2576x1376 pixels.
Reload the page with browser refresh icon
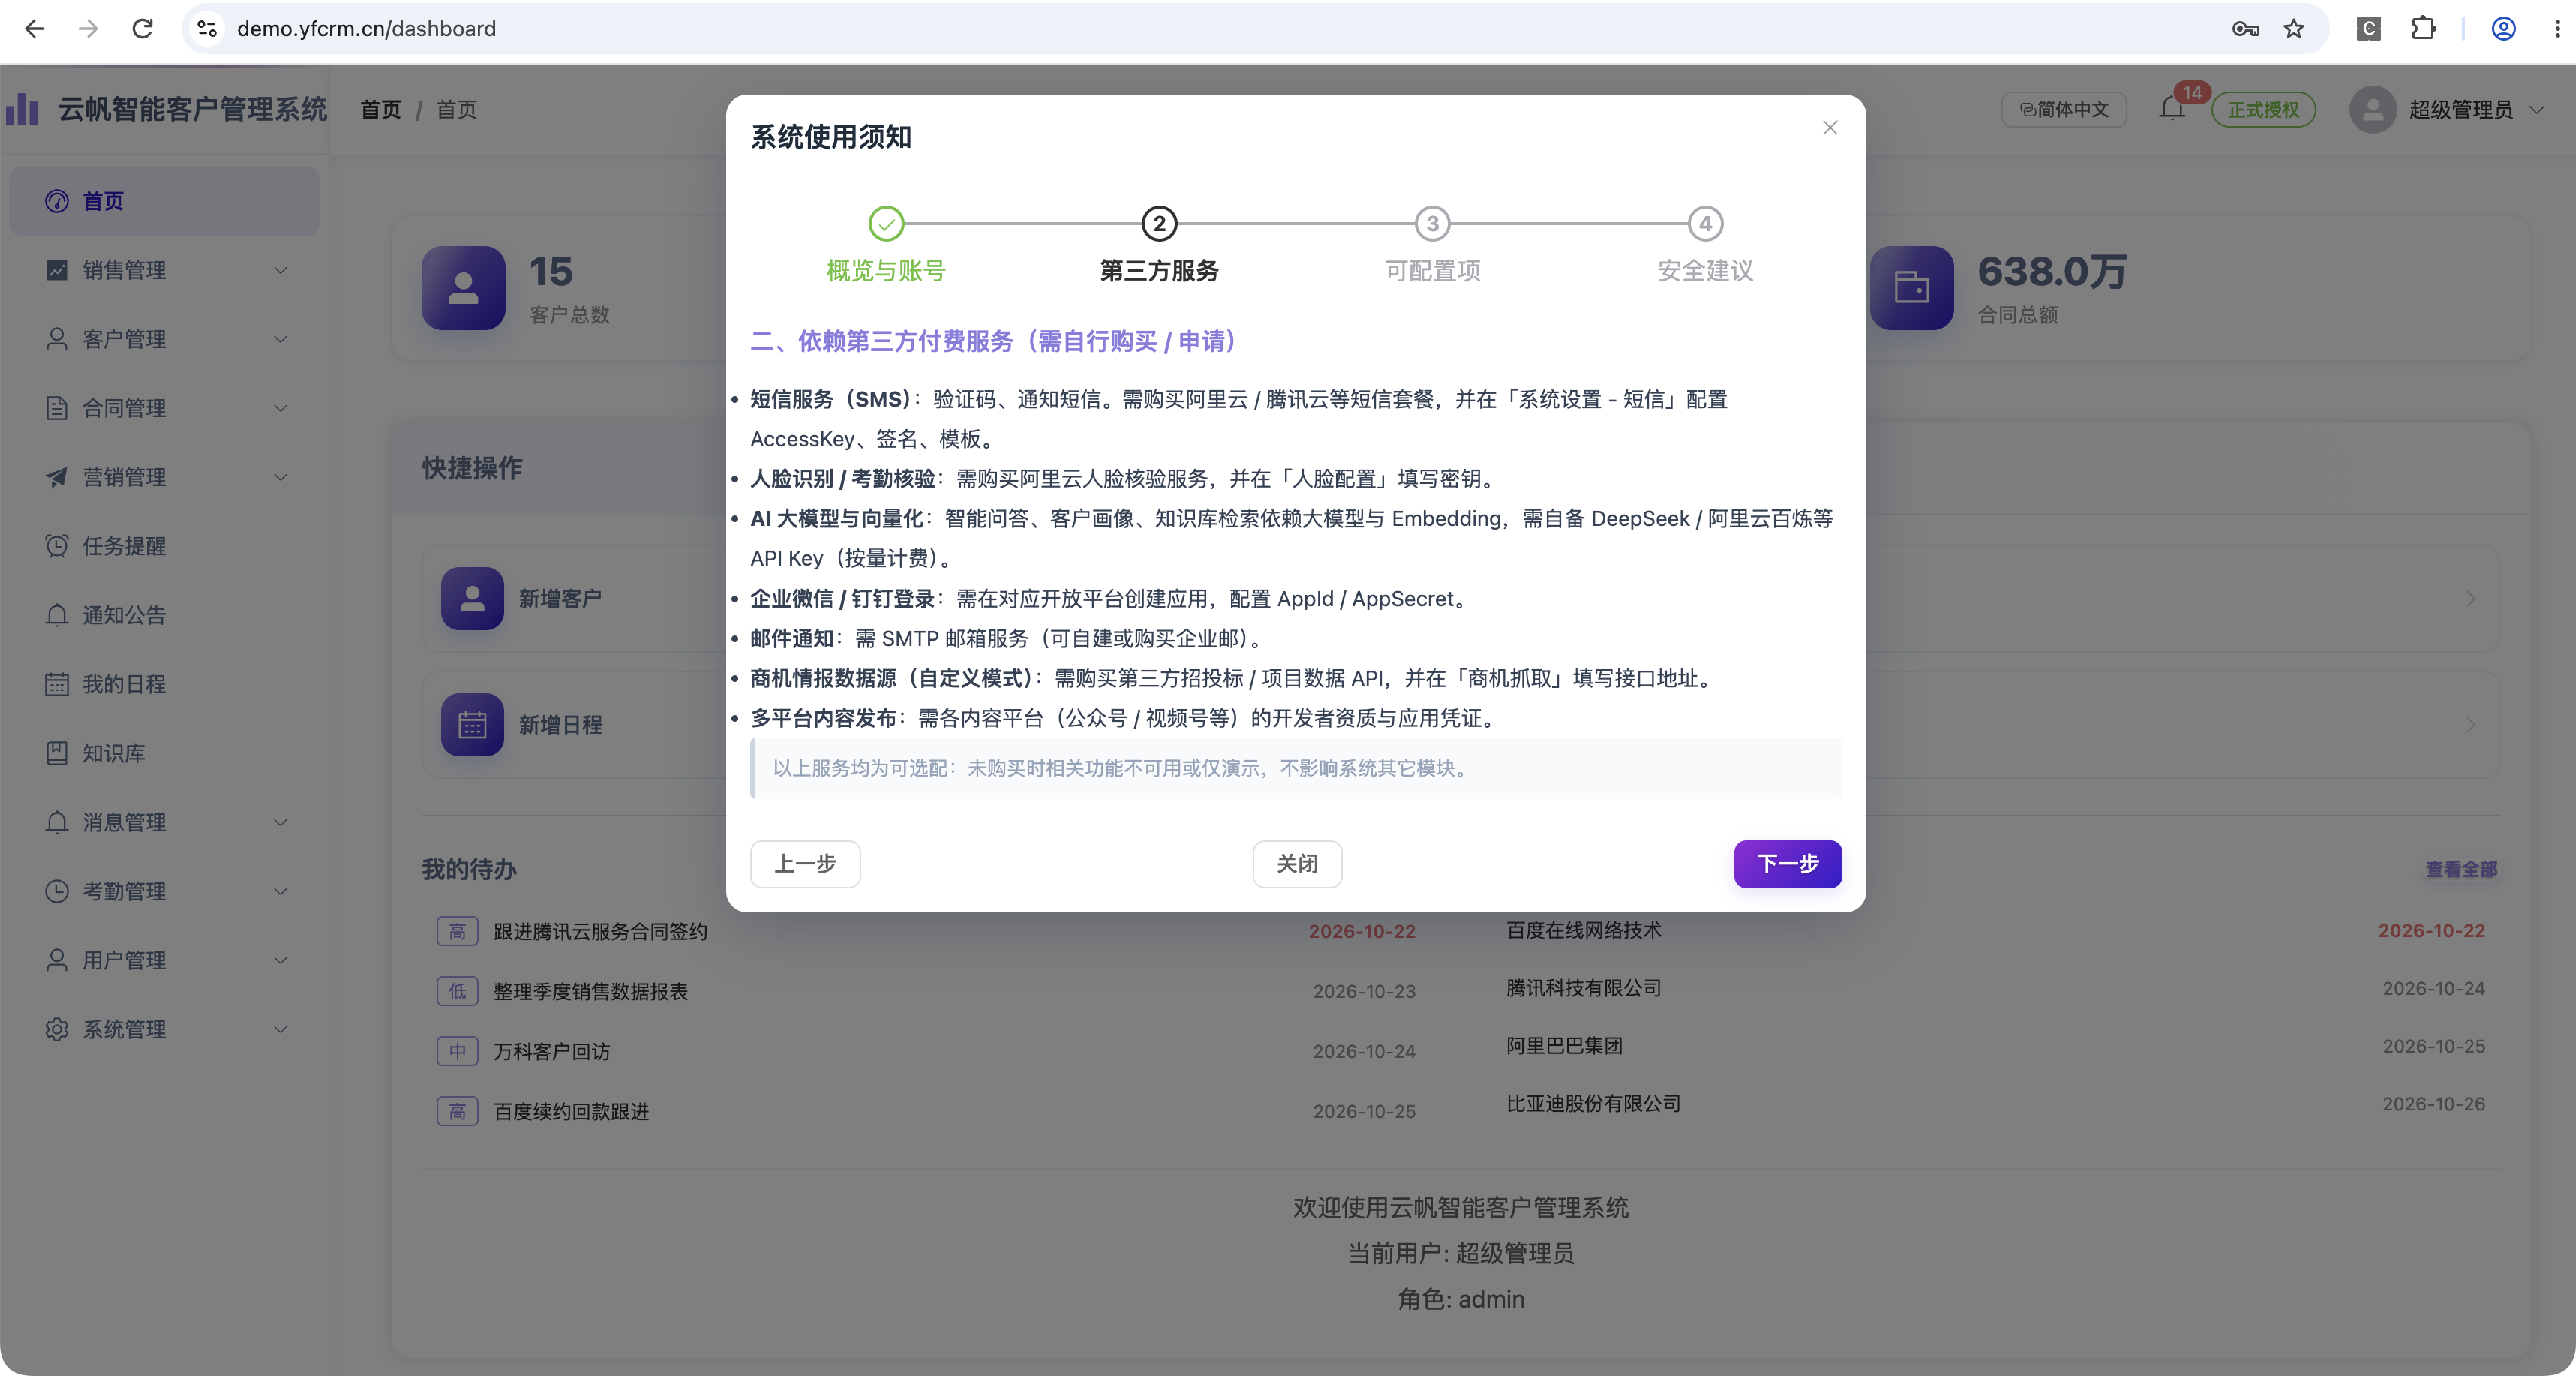pos(142,28)
